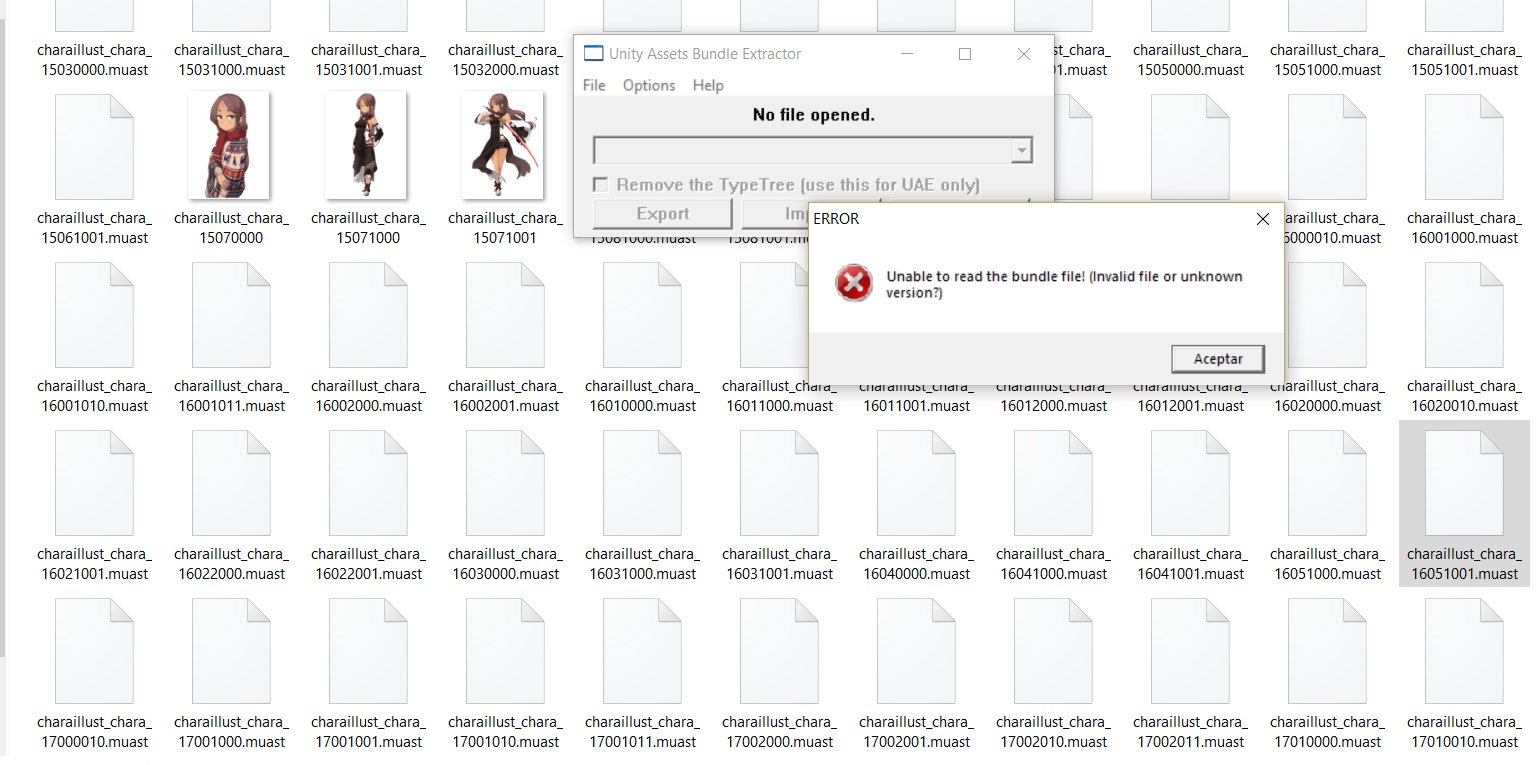Click the red error icon in the ERROR dialog
The width and height of the screenshot is (1536, 765).
[x=852, y=283]
